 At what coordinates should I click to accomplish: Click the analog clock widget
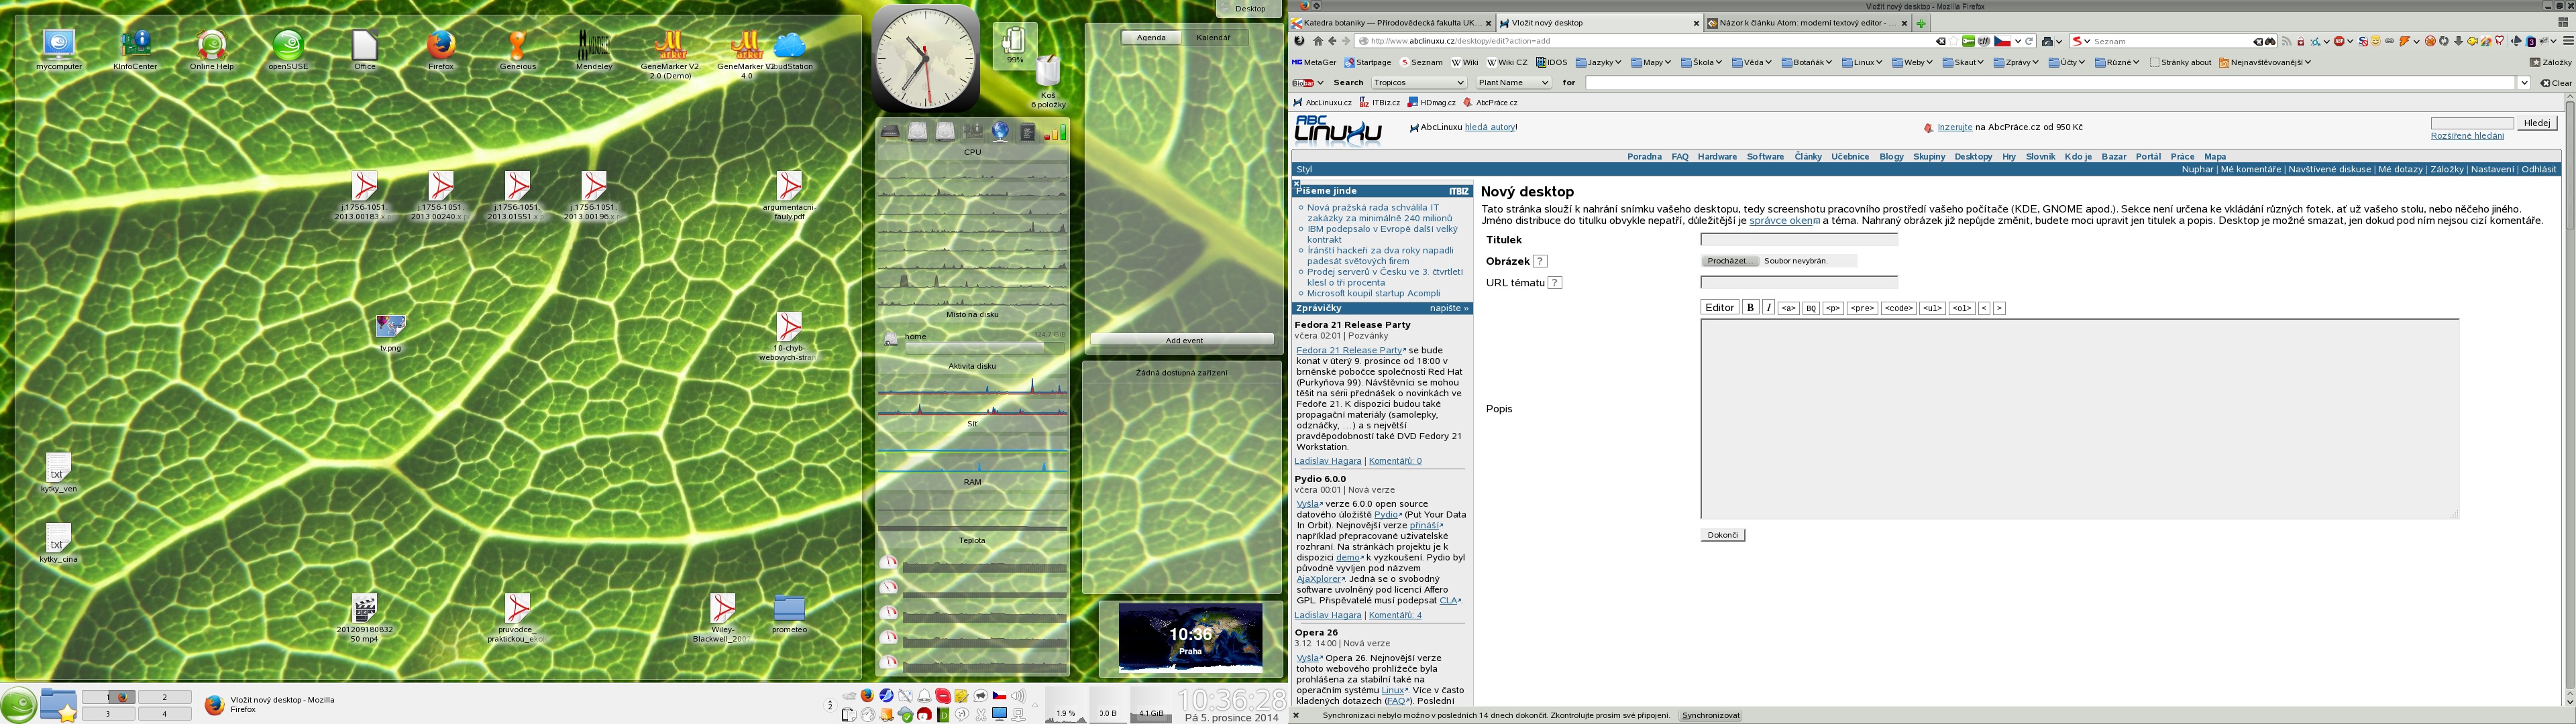(x=925, y=58)
